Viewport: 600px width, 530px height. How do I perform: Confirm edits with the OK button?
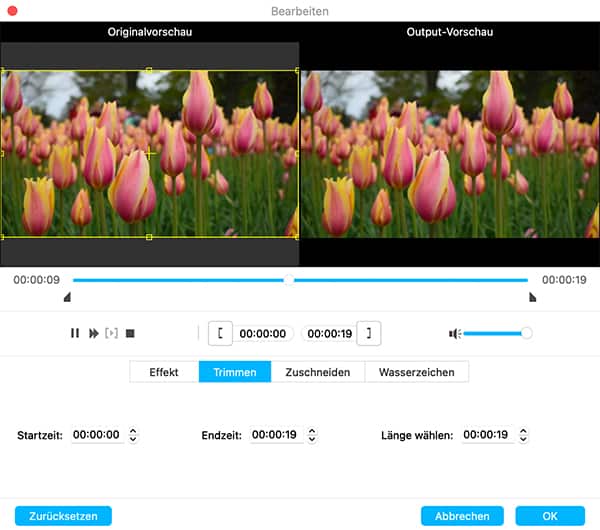[550, 516]
